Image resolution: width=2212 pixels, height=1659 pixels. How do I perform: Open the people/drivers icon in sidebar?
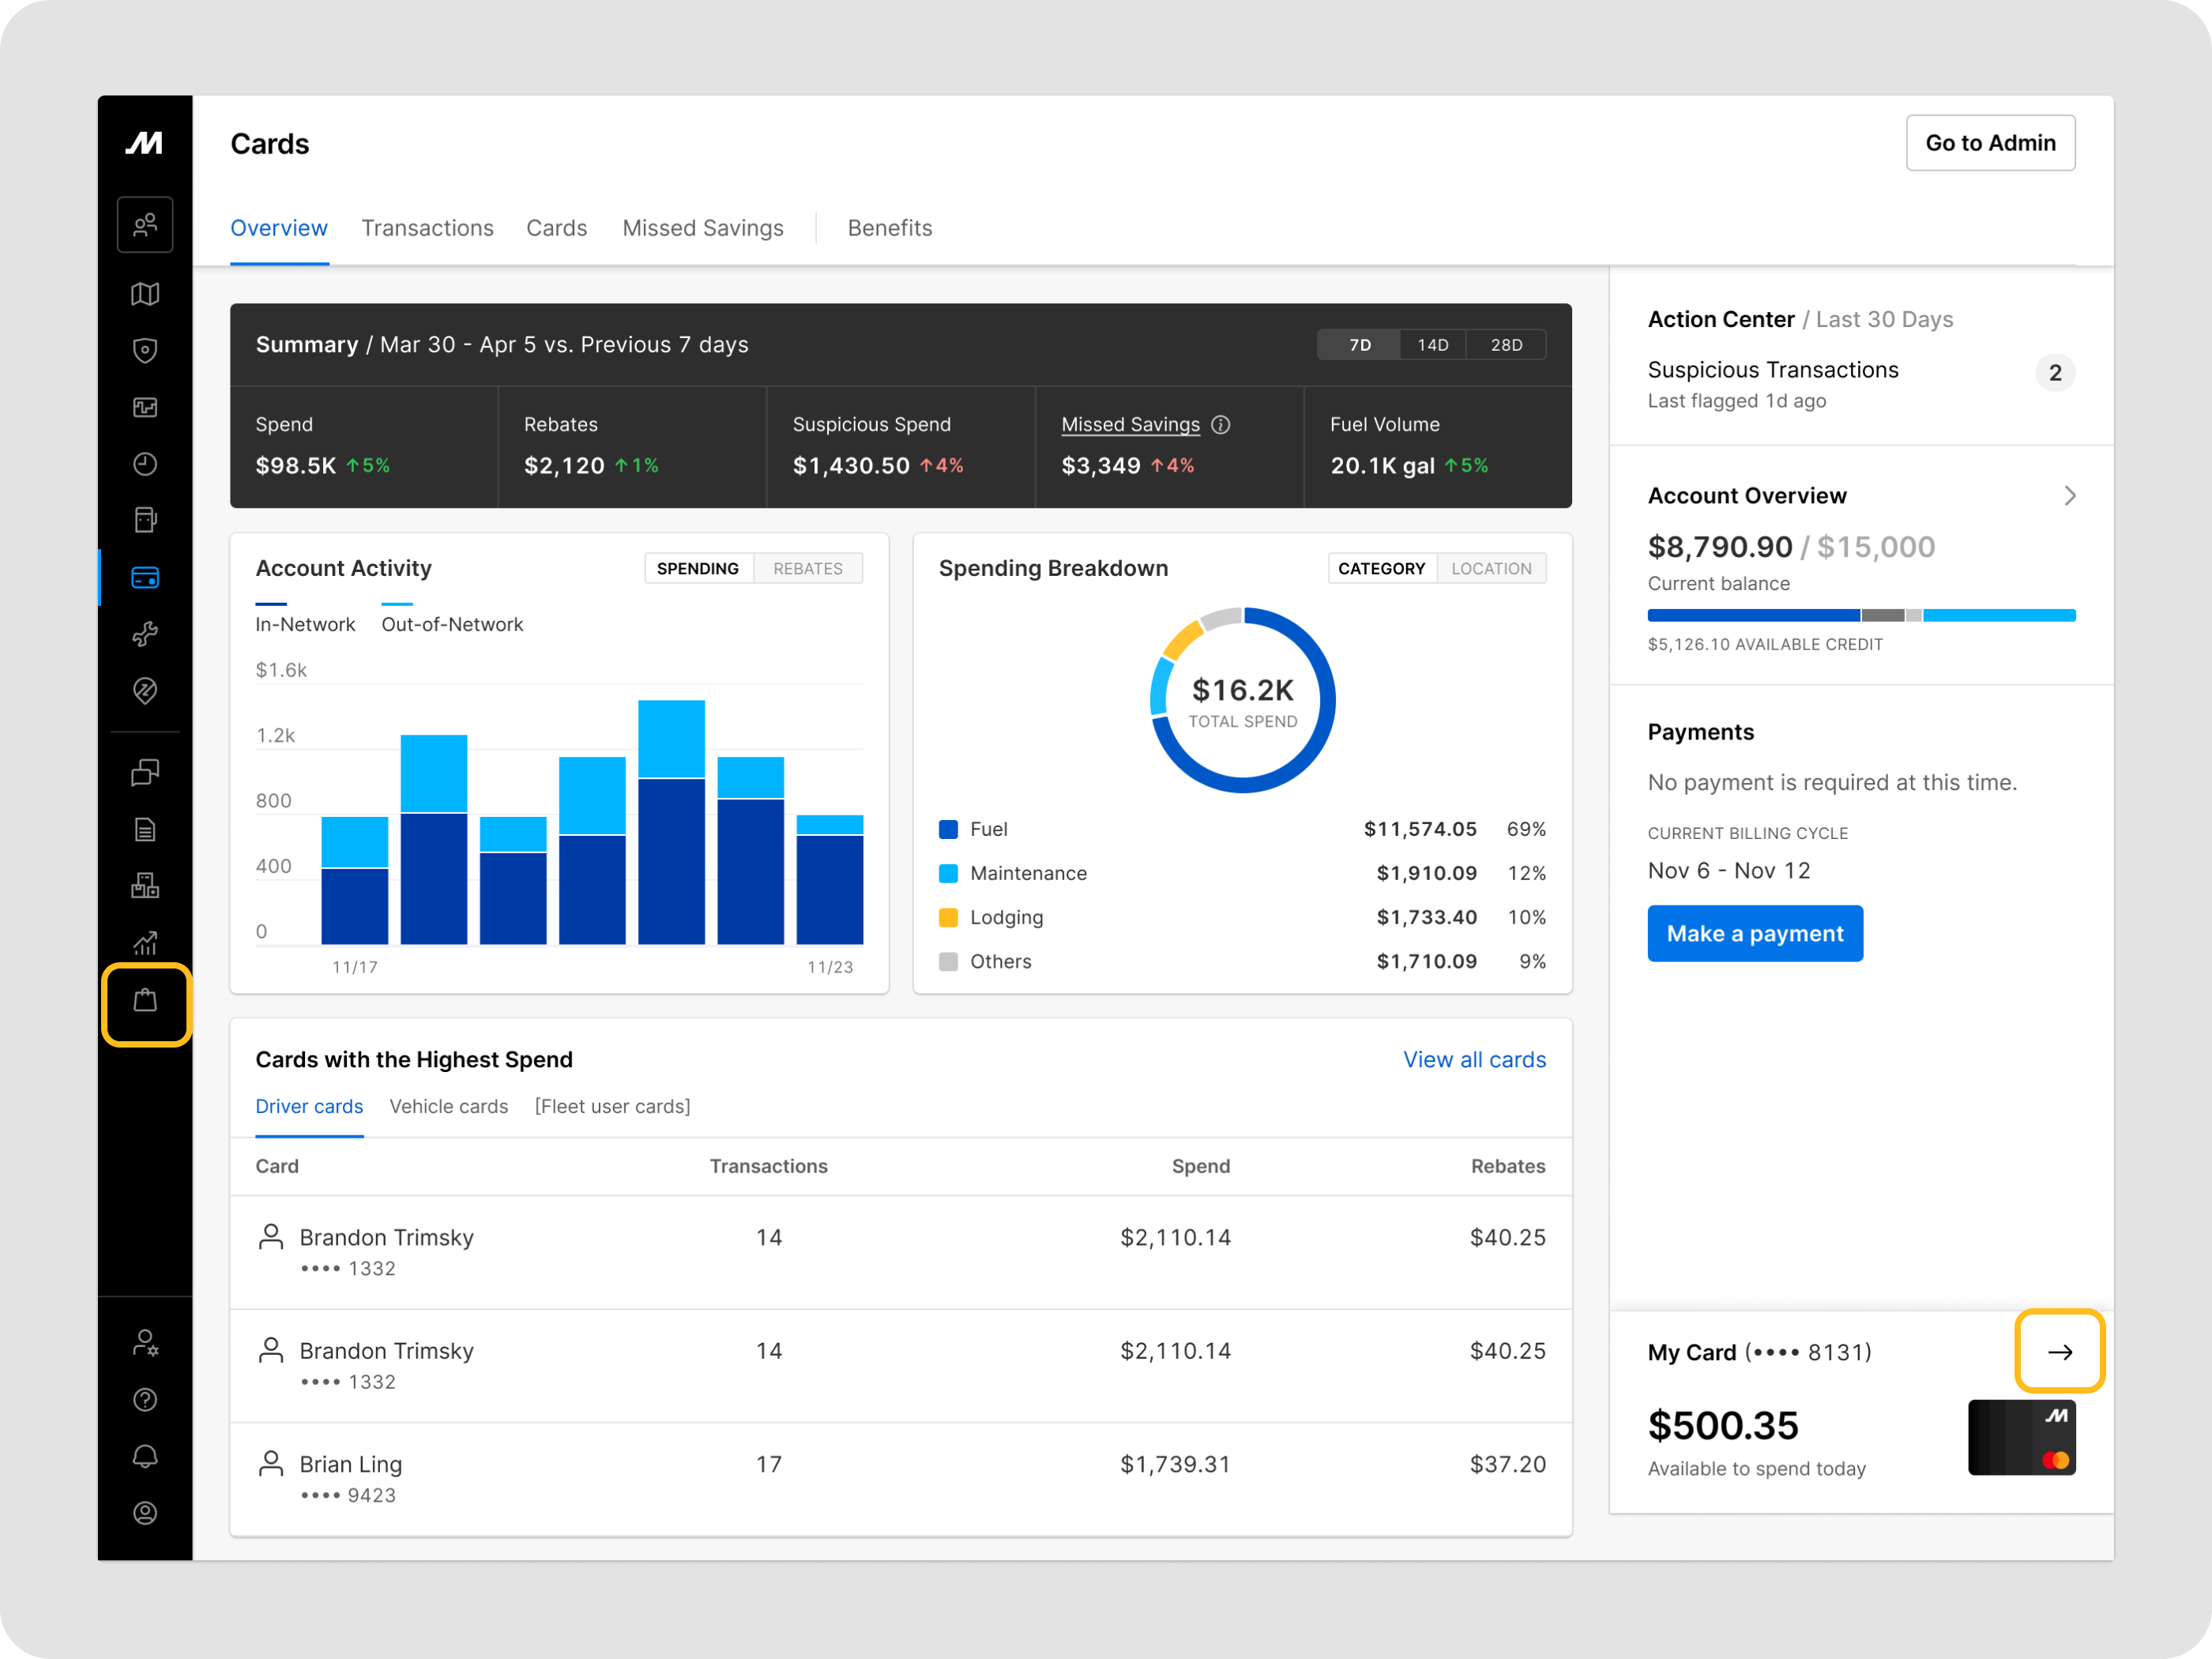(145, 224)
